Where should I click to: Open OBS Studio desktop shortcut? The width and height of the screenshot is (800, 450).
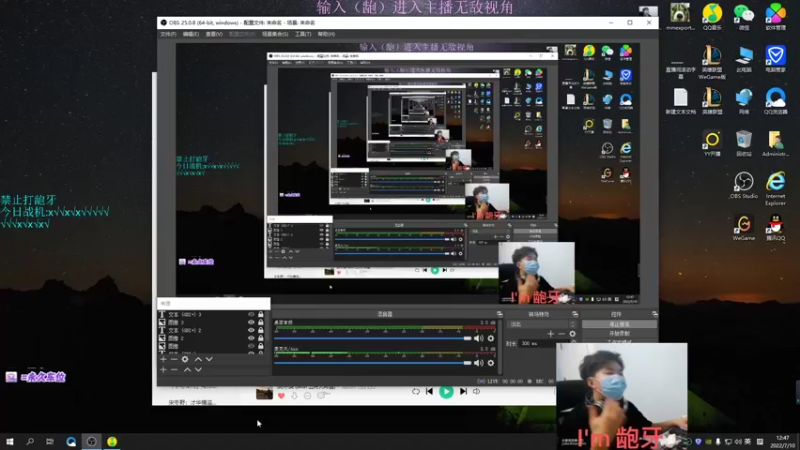click(743, 185)
